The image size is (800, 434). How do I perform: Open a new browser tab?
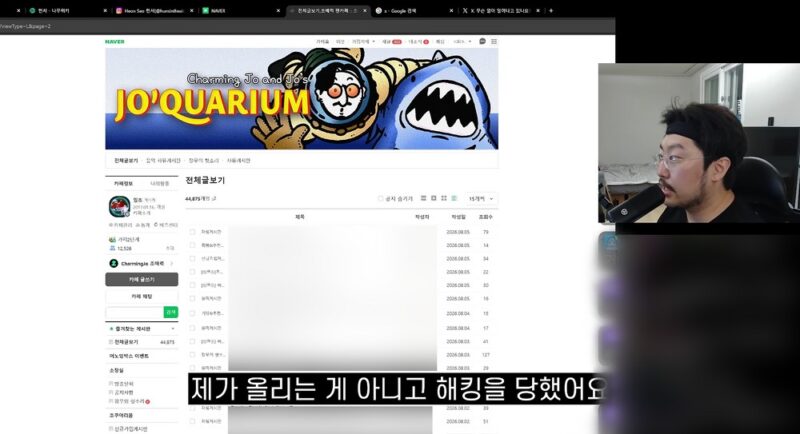coord(551,11)
